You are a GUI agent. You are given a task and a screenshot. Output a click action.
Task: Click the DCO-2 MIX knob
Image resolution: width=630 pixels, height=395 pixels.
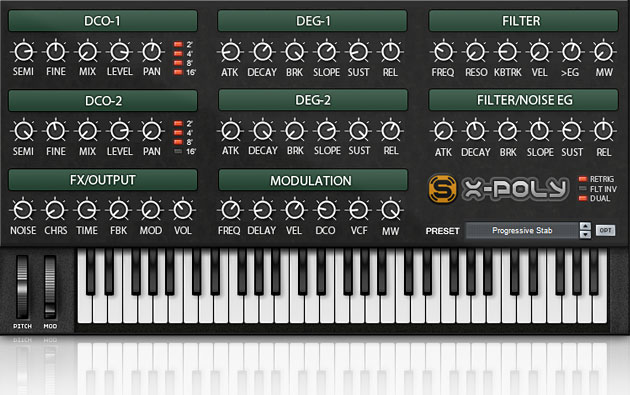click(x=87, y=131)
